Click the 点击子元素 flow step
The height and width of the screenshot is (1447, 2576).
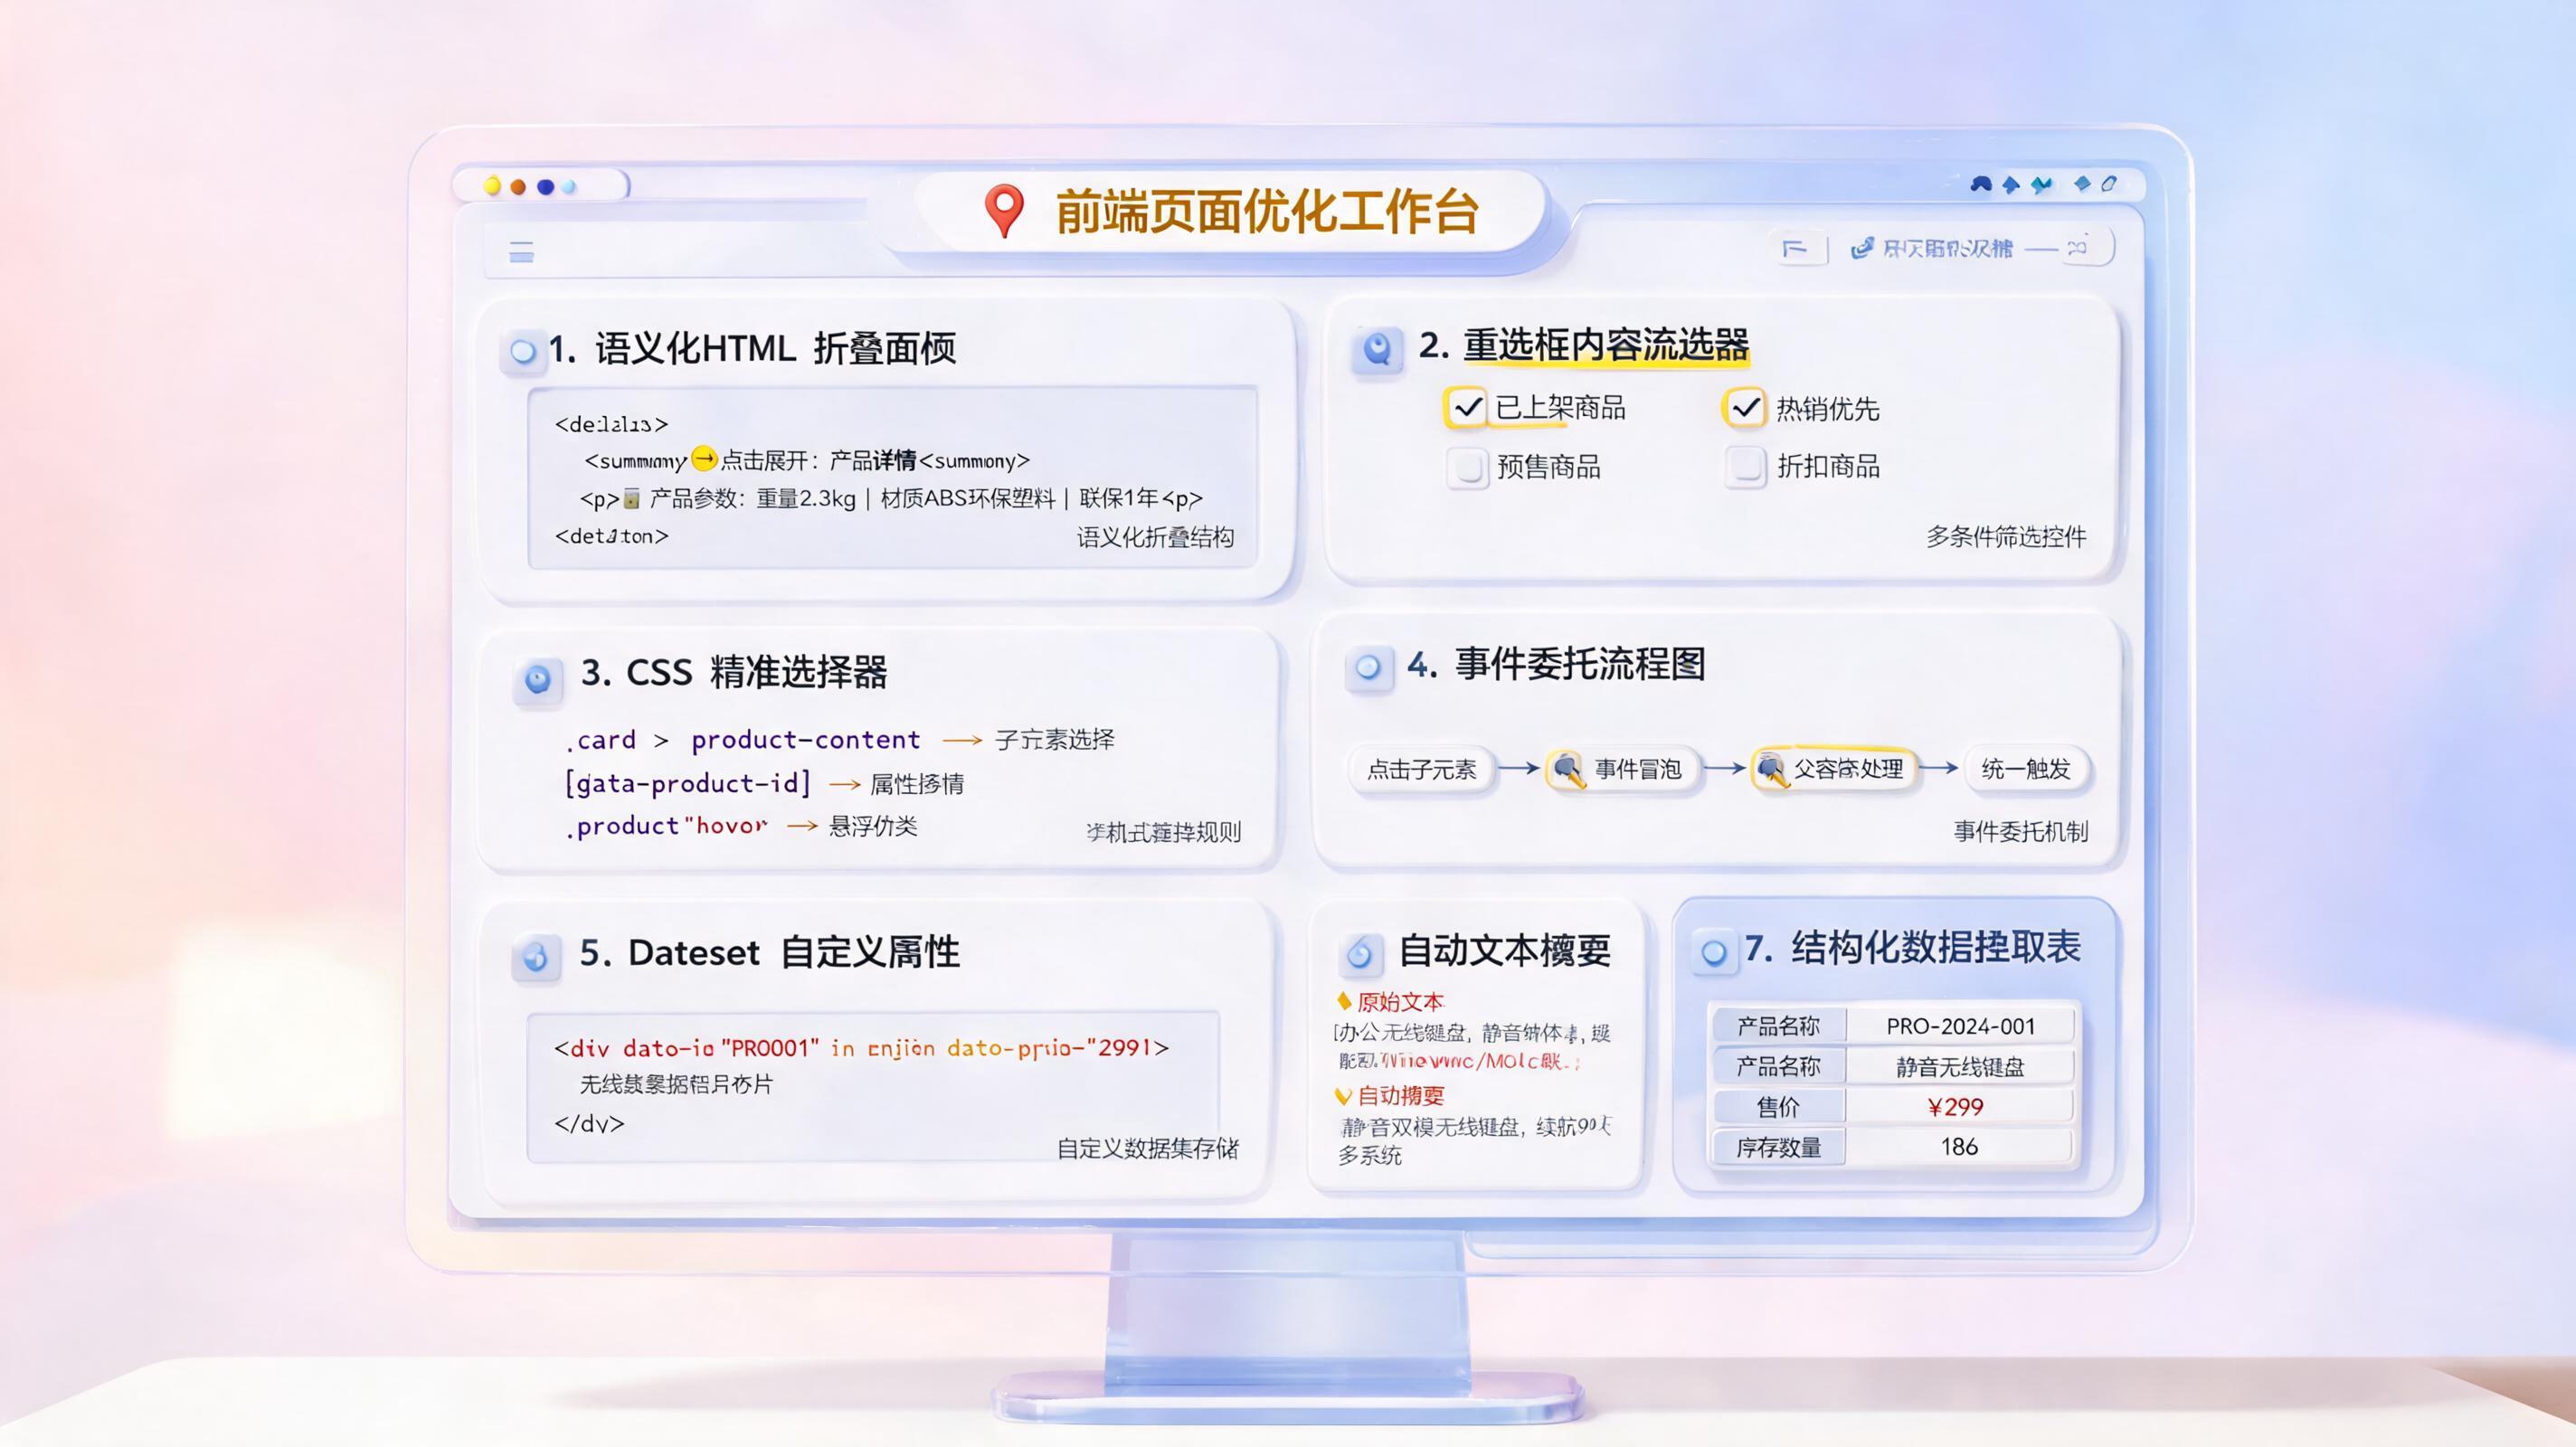point(1421,769)
